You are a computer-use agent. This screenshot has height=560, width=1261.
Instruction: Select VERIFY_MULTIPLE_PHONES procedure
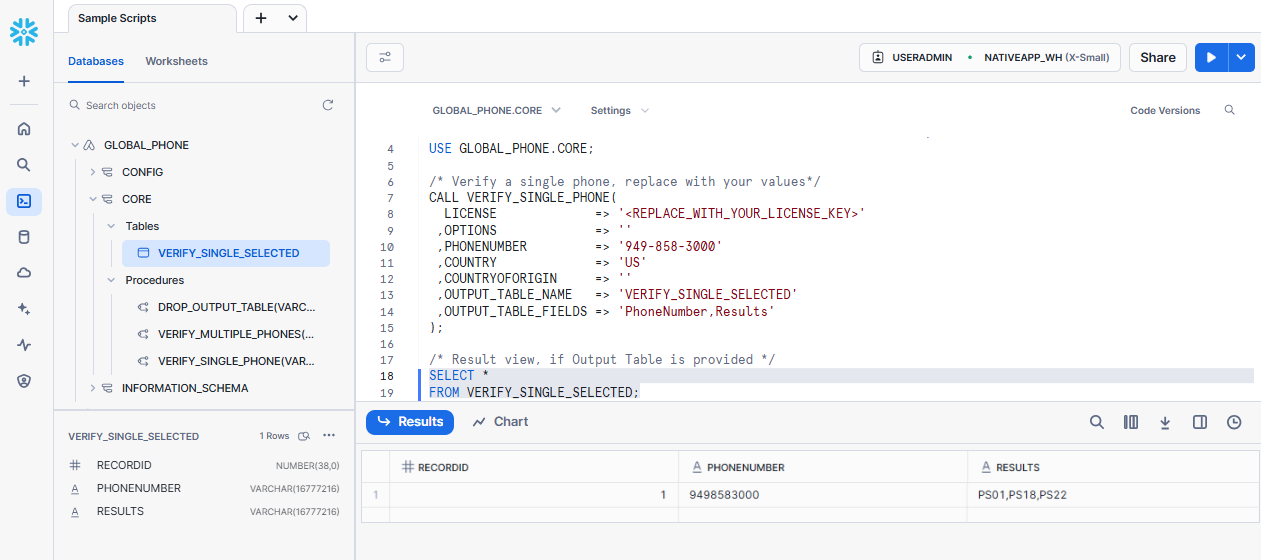tap(226, 334)
